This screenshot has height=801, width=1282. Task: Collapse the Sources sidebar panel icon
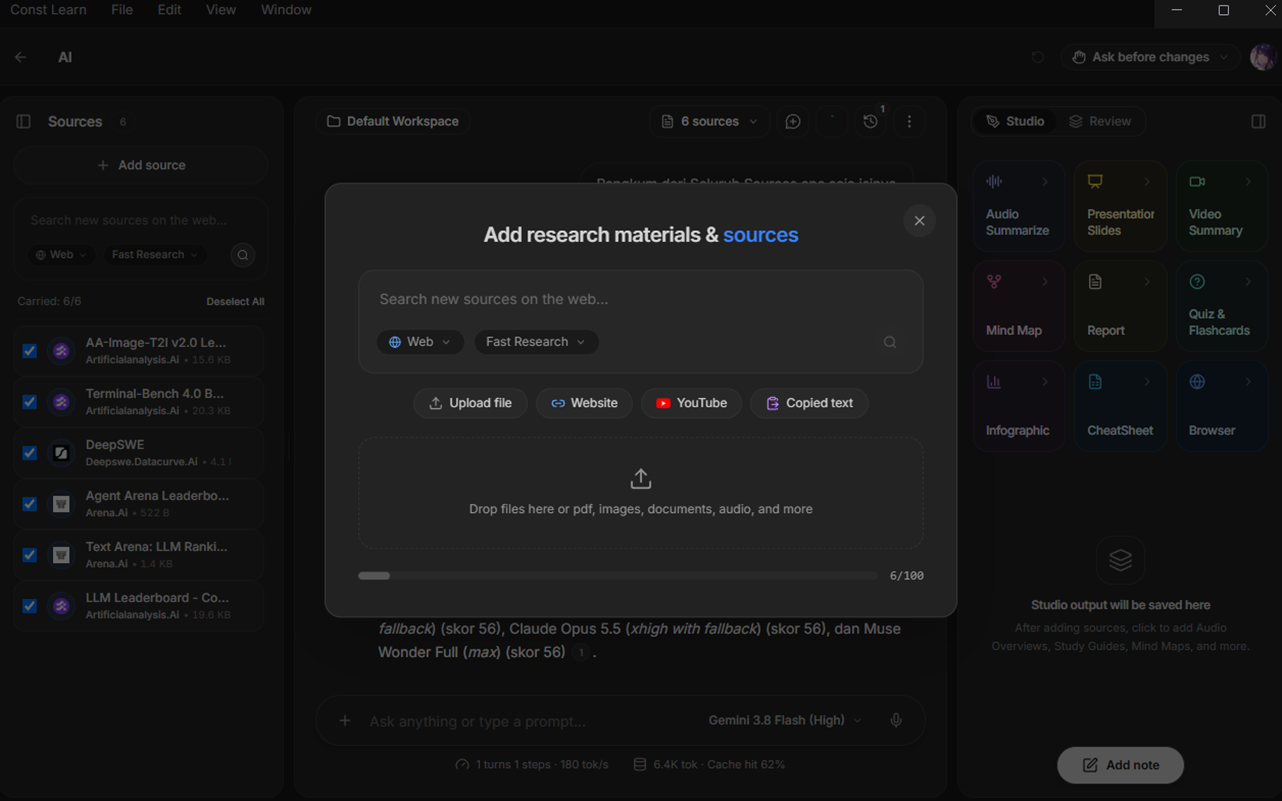pyautogui.click(x=24, y=122)
